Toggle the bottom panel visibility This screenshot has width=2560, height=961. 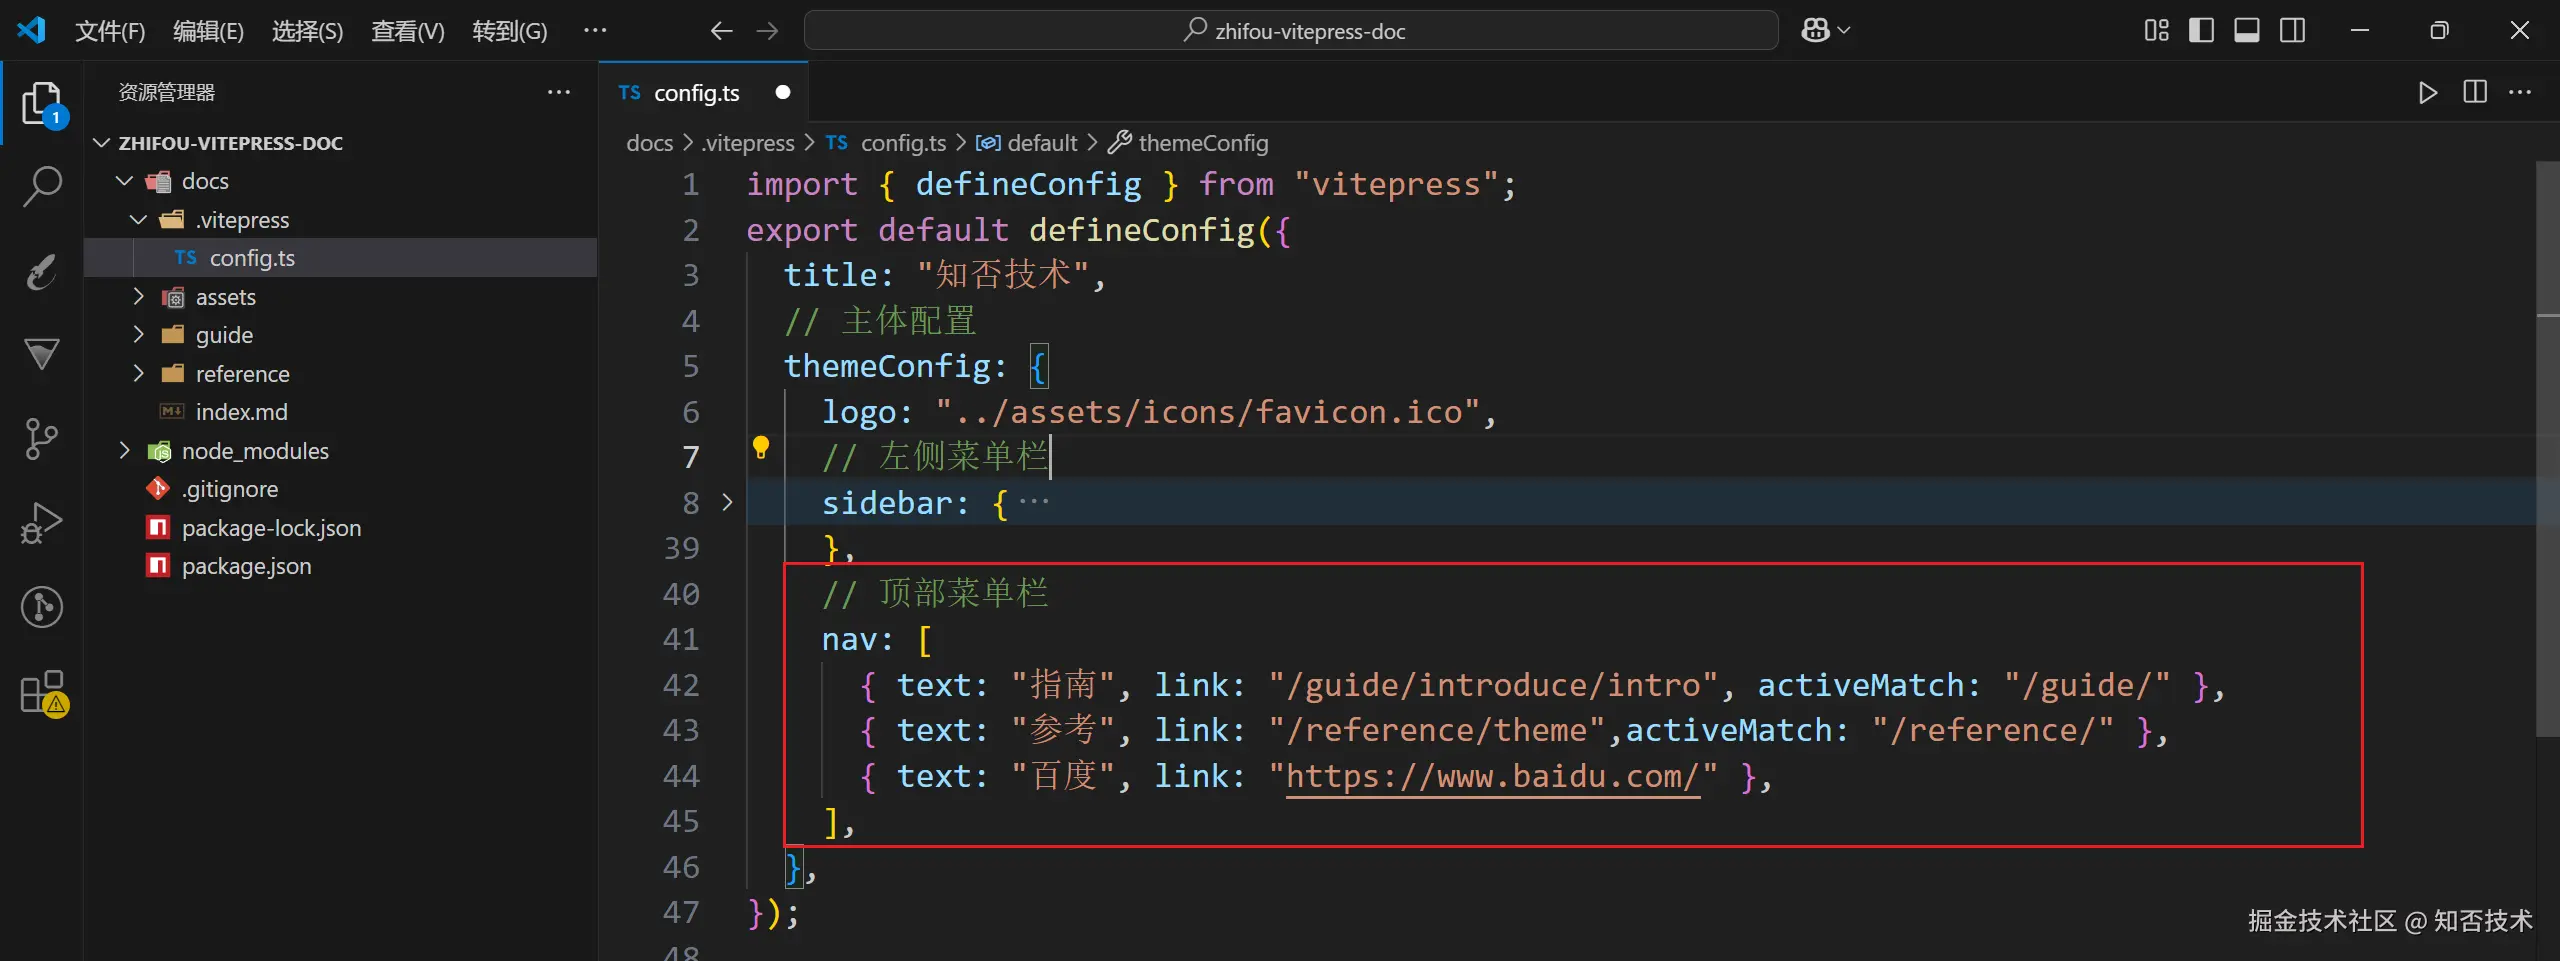pos(2247,31)
